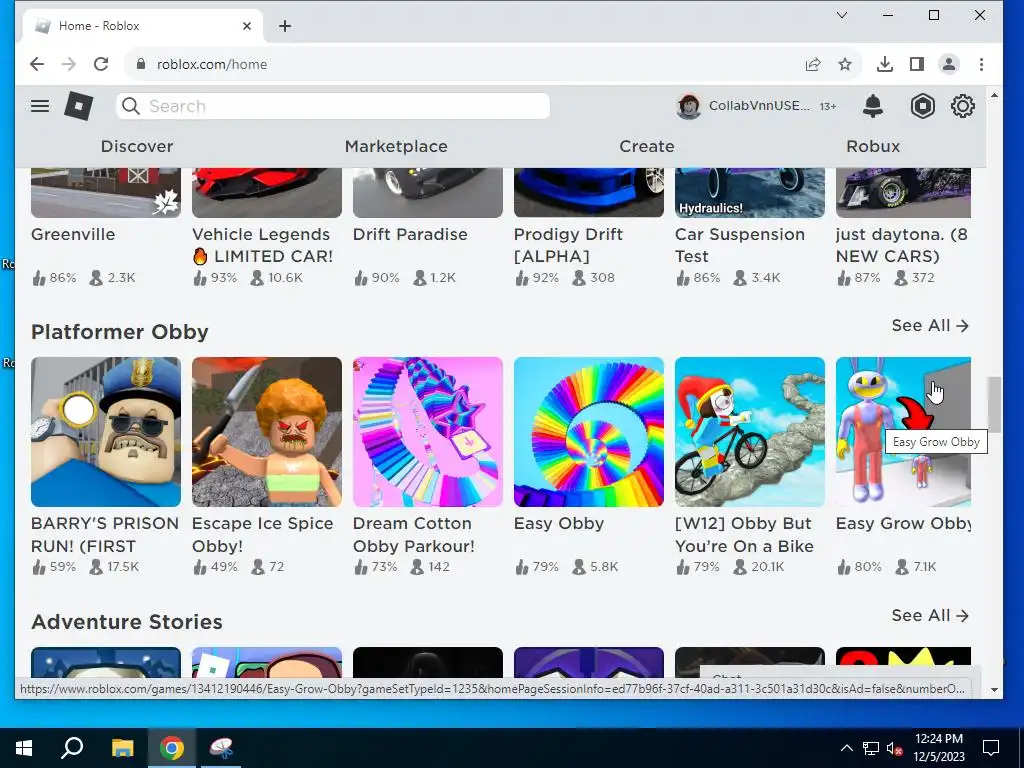The width and height of the screenshot is (1024, 768).
Task: Open File Explorer from taskbar
Action: [122, 748]
